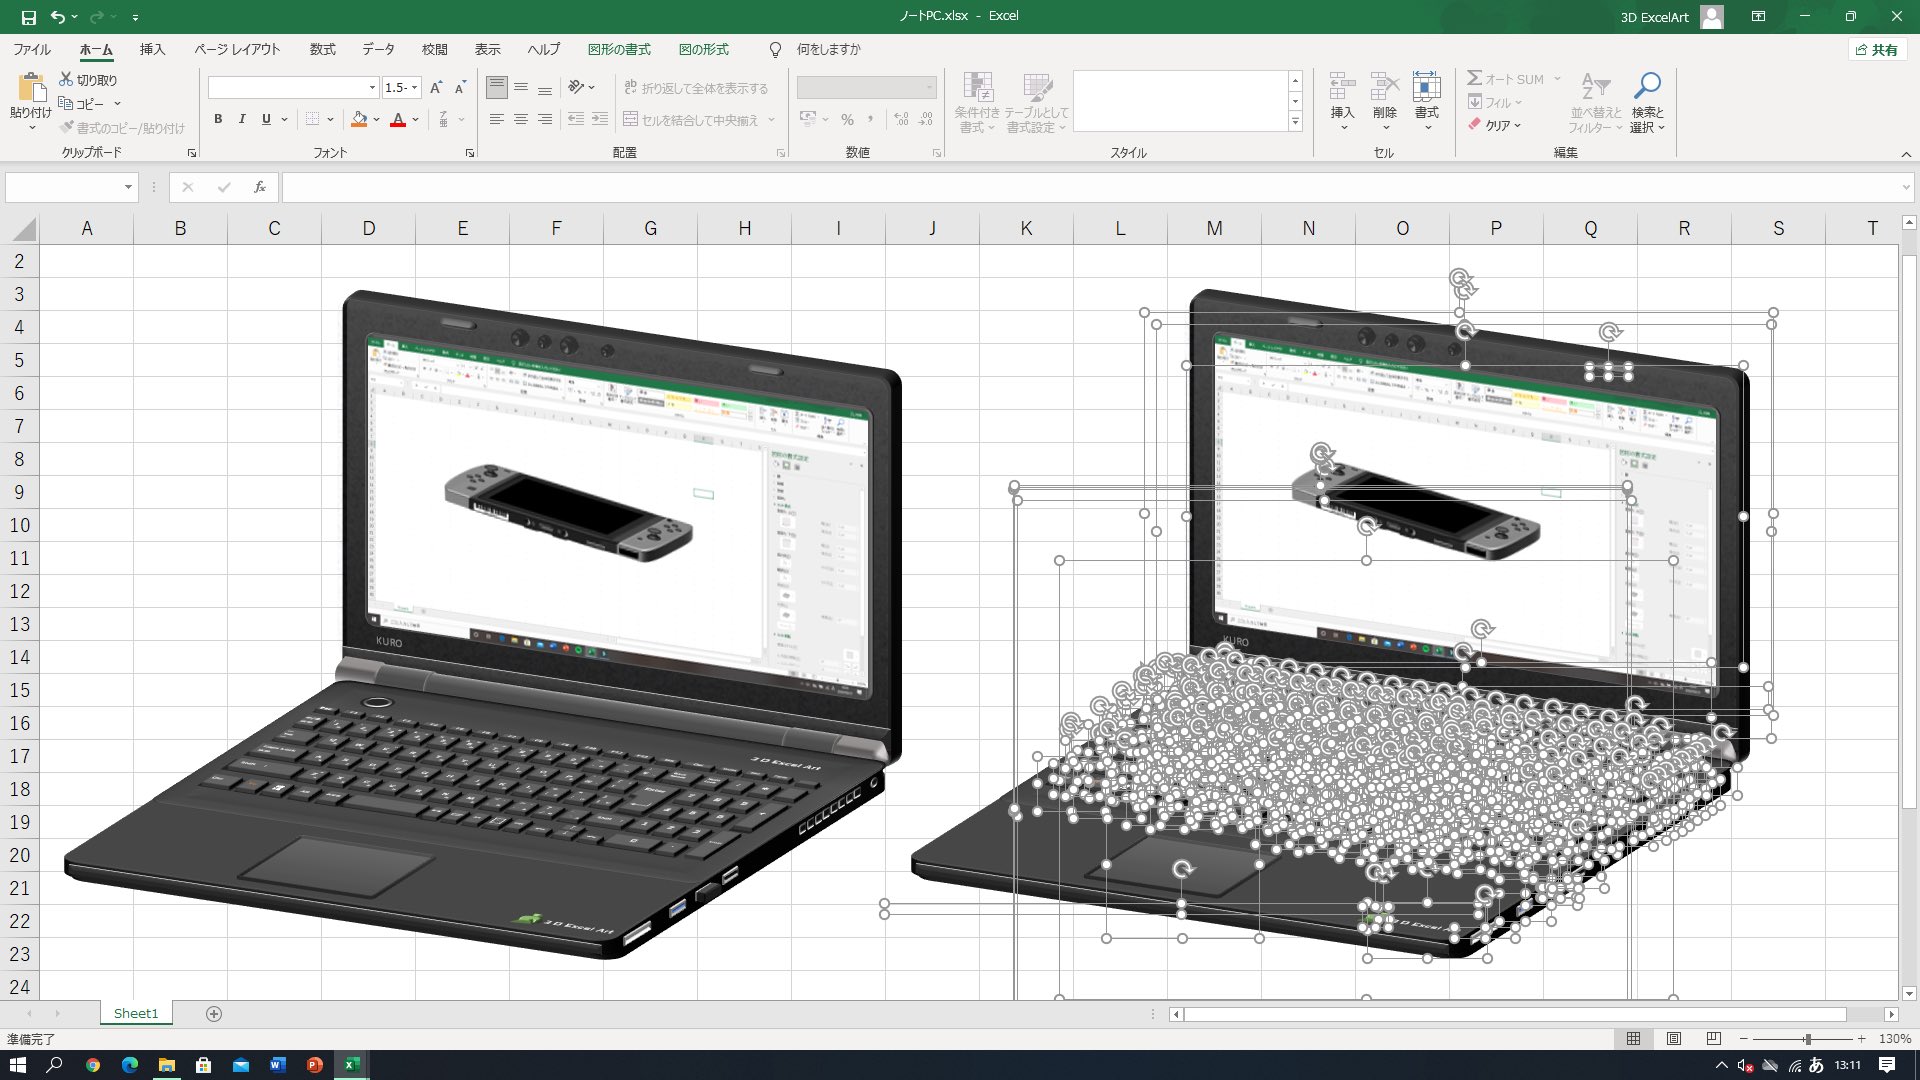Click the Decrease Font Size icon
The width and height of the screenshot is (1920, 1080).
coord(460,88)
